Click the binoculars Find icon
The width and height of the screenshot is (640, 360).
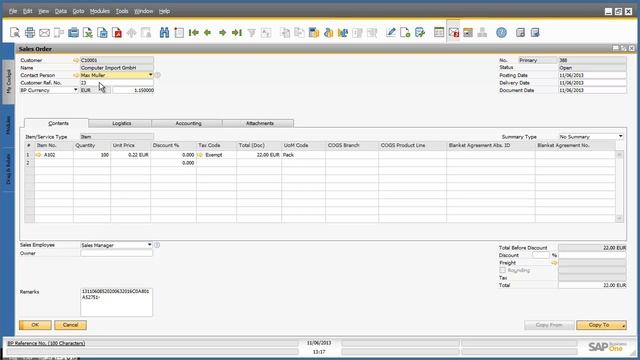(x=164, y=33)
